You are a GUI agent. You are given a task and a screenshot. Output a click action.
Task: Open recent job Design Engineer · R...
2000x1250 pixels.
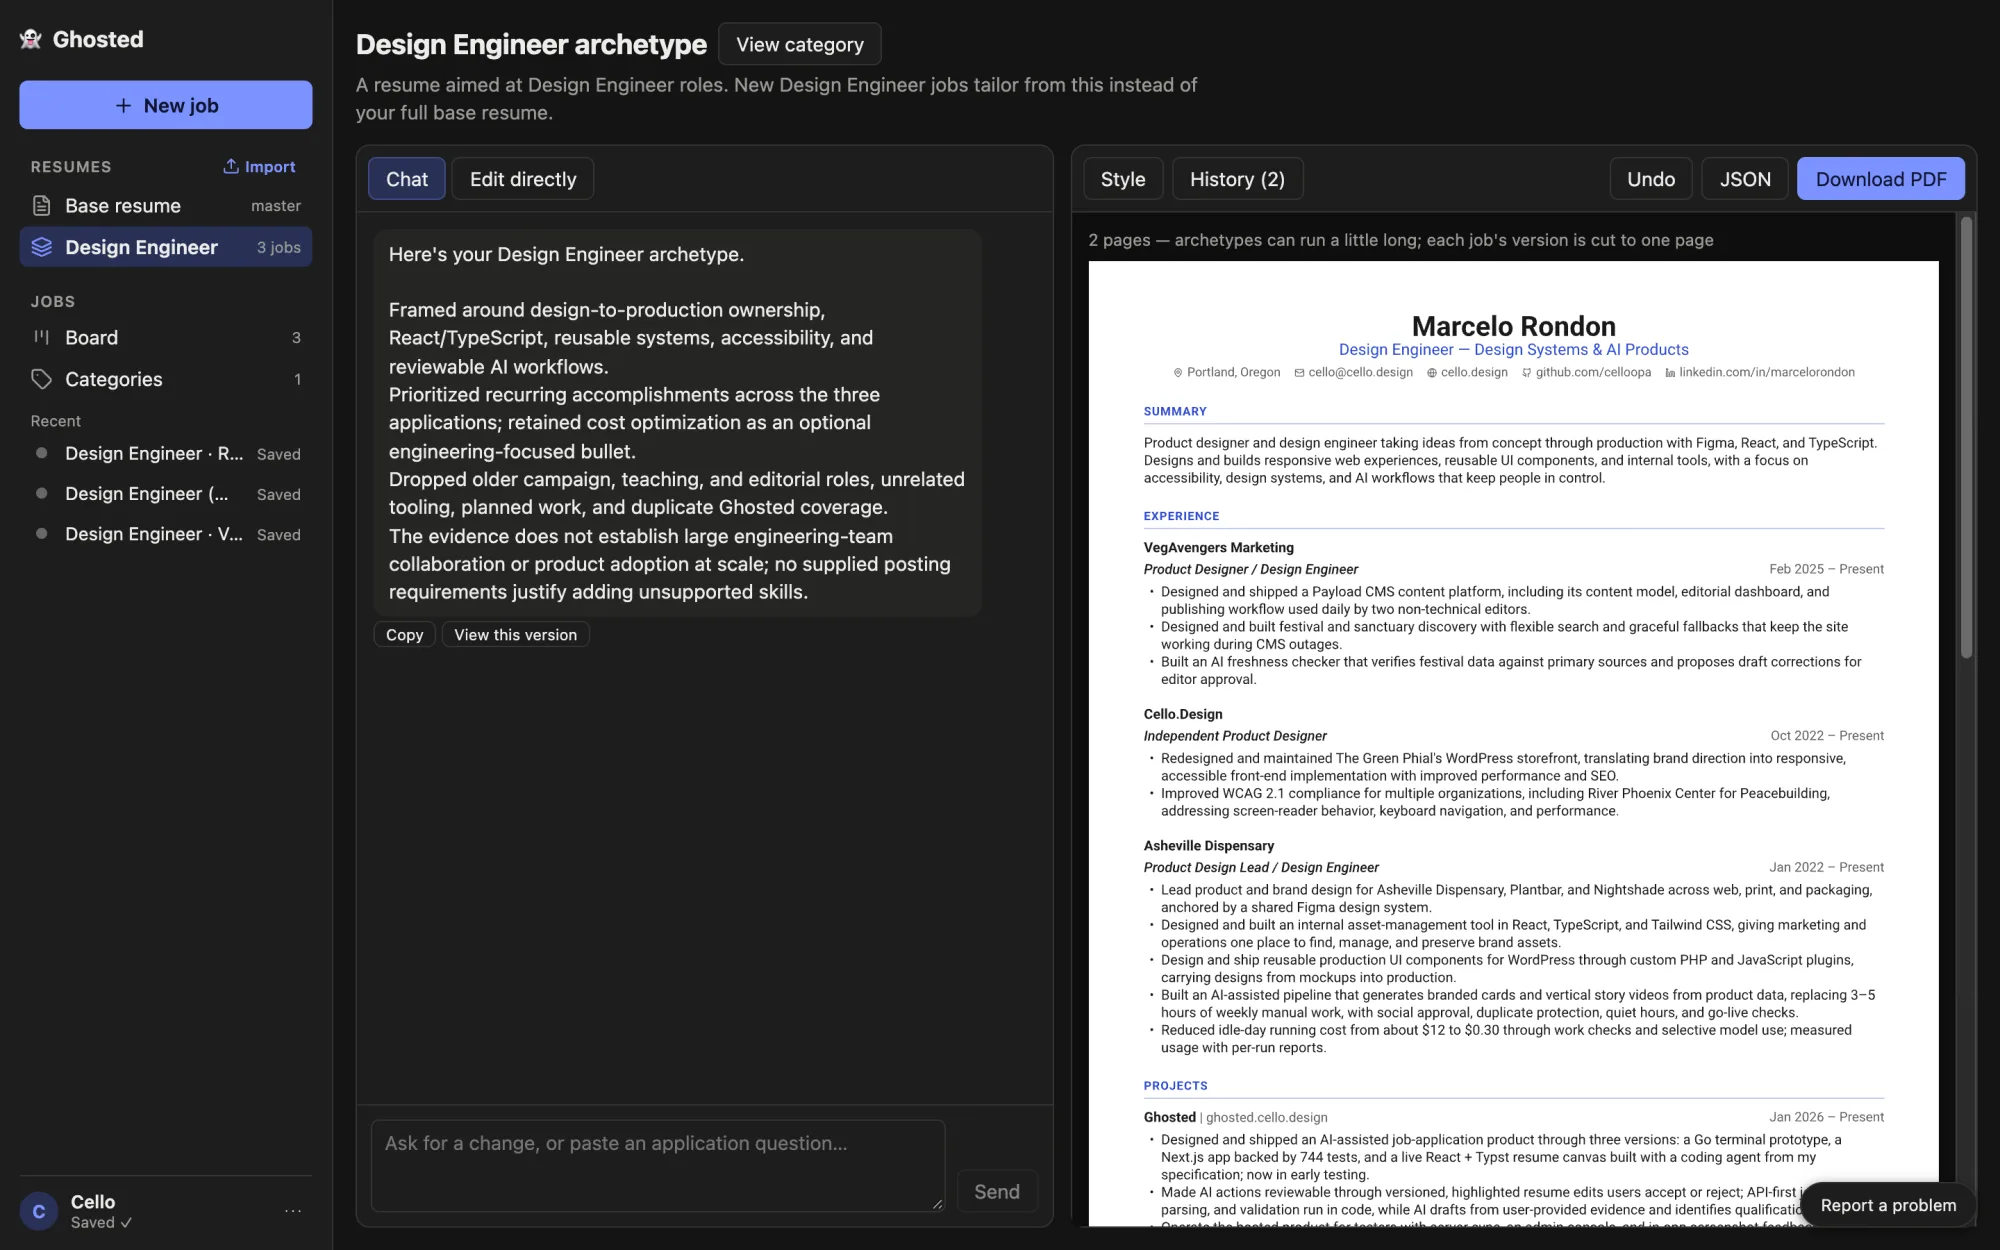click(166, 454)
